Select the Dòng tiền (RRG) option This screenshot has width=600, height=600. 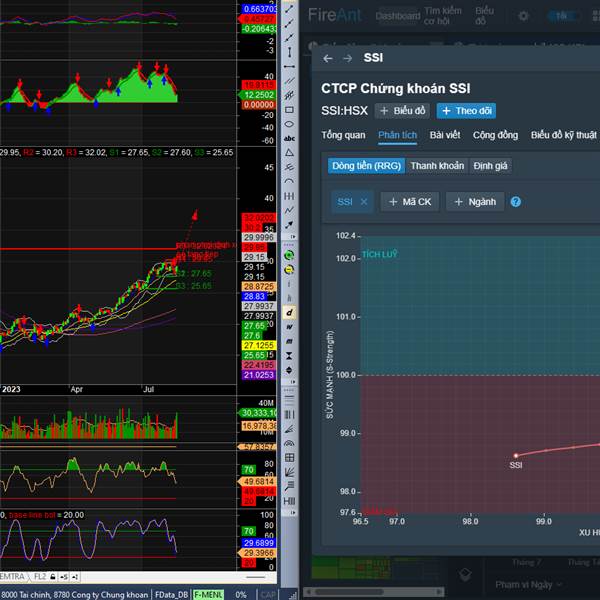(366, 166)
